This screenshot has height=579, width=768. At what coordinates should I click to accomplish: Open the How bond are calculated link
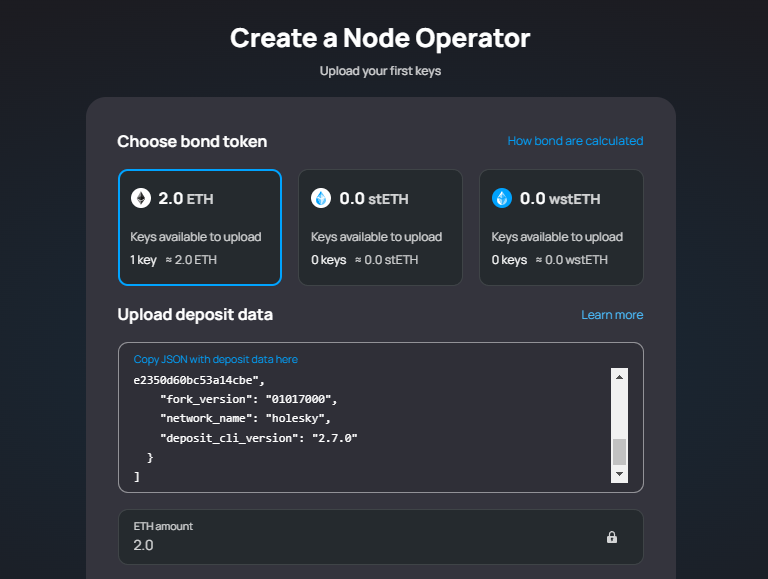pos(575,141)
